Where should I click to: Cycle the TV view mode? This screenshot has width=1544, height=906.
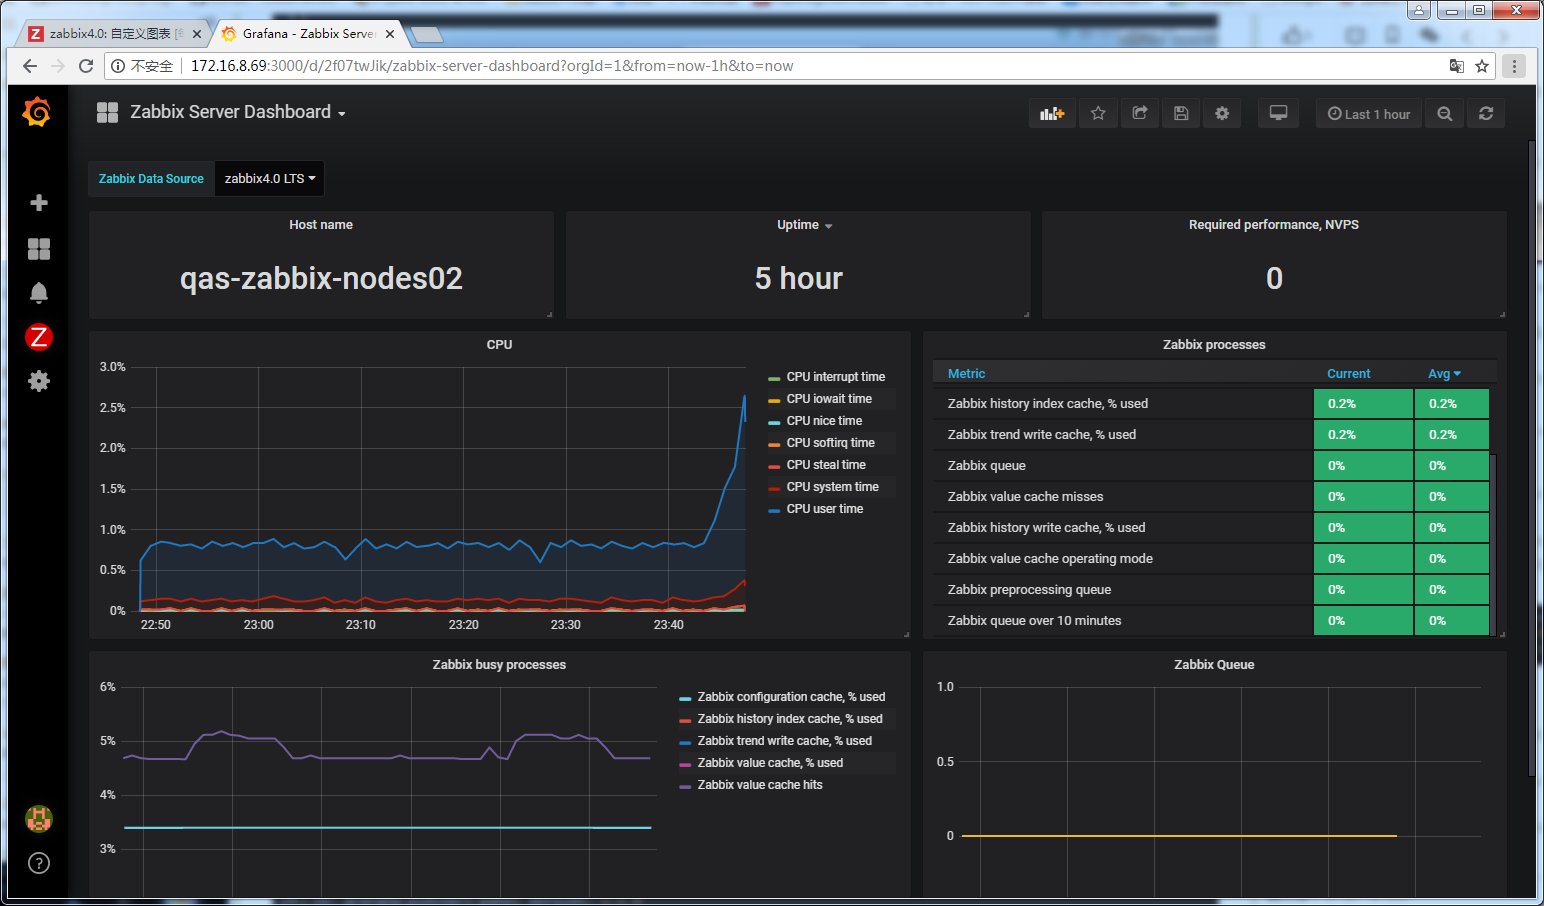tap(1278, 114)
